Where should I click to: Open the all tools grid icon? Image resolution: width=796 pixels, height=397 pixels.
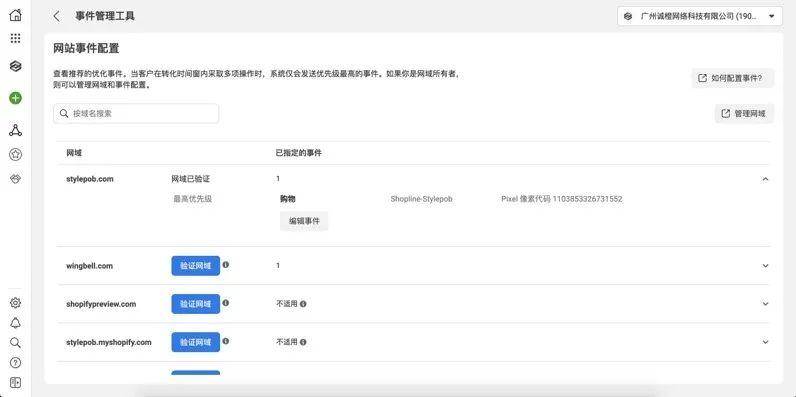(16, 39)
